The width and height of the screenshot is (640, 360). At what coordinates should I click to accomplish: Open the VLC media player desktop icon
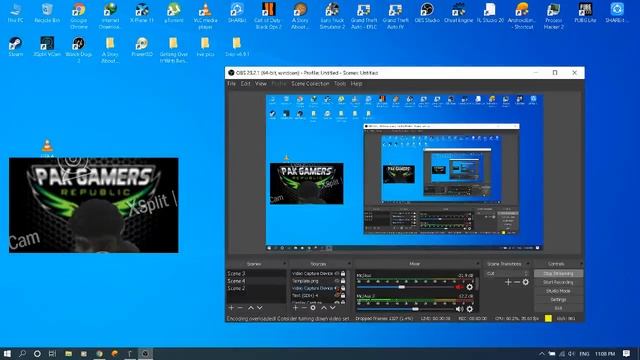(x=205, y=16)
